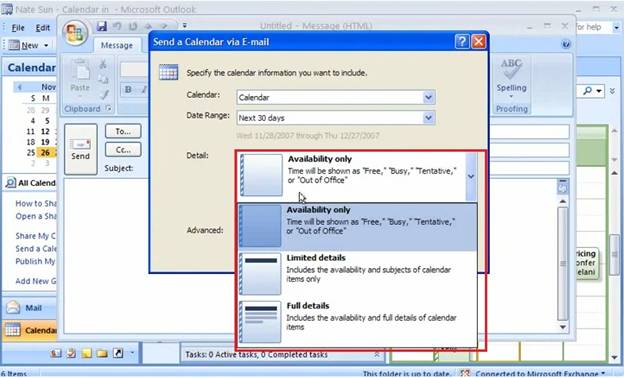
Task: Click the Cc... button
Action: click(123, 150)
